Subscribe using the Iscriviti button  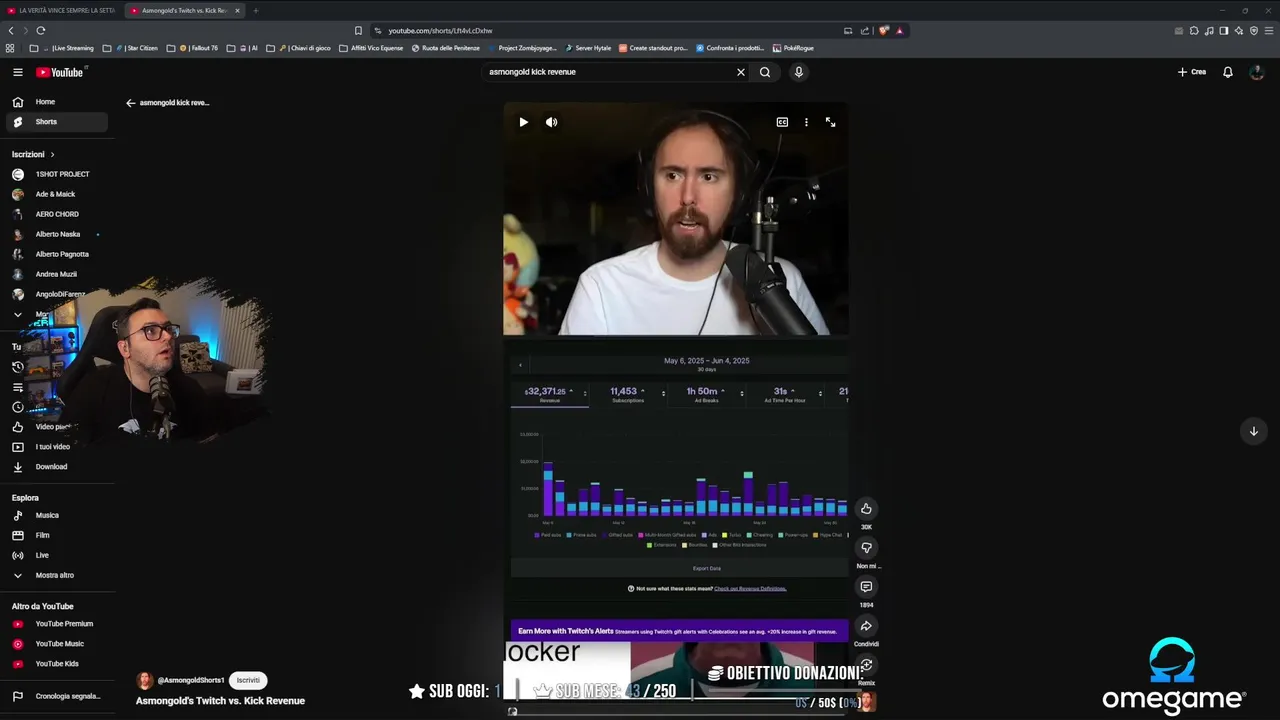point(248,680)
